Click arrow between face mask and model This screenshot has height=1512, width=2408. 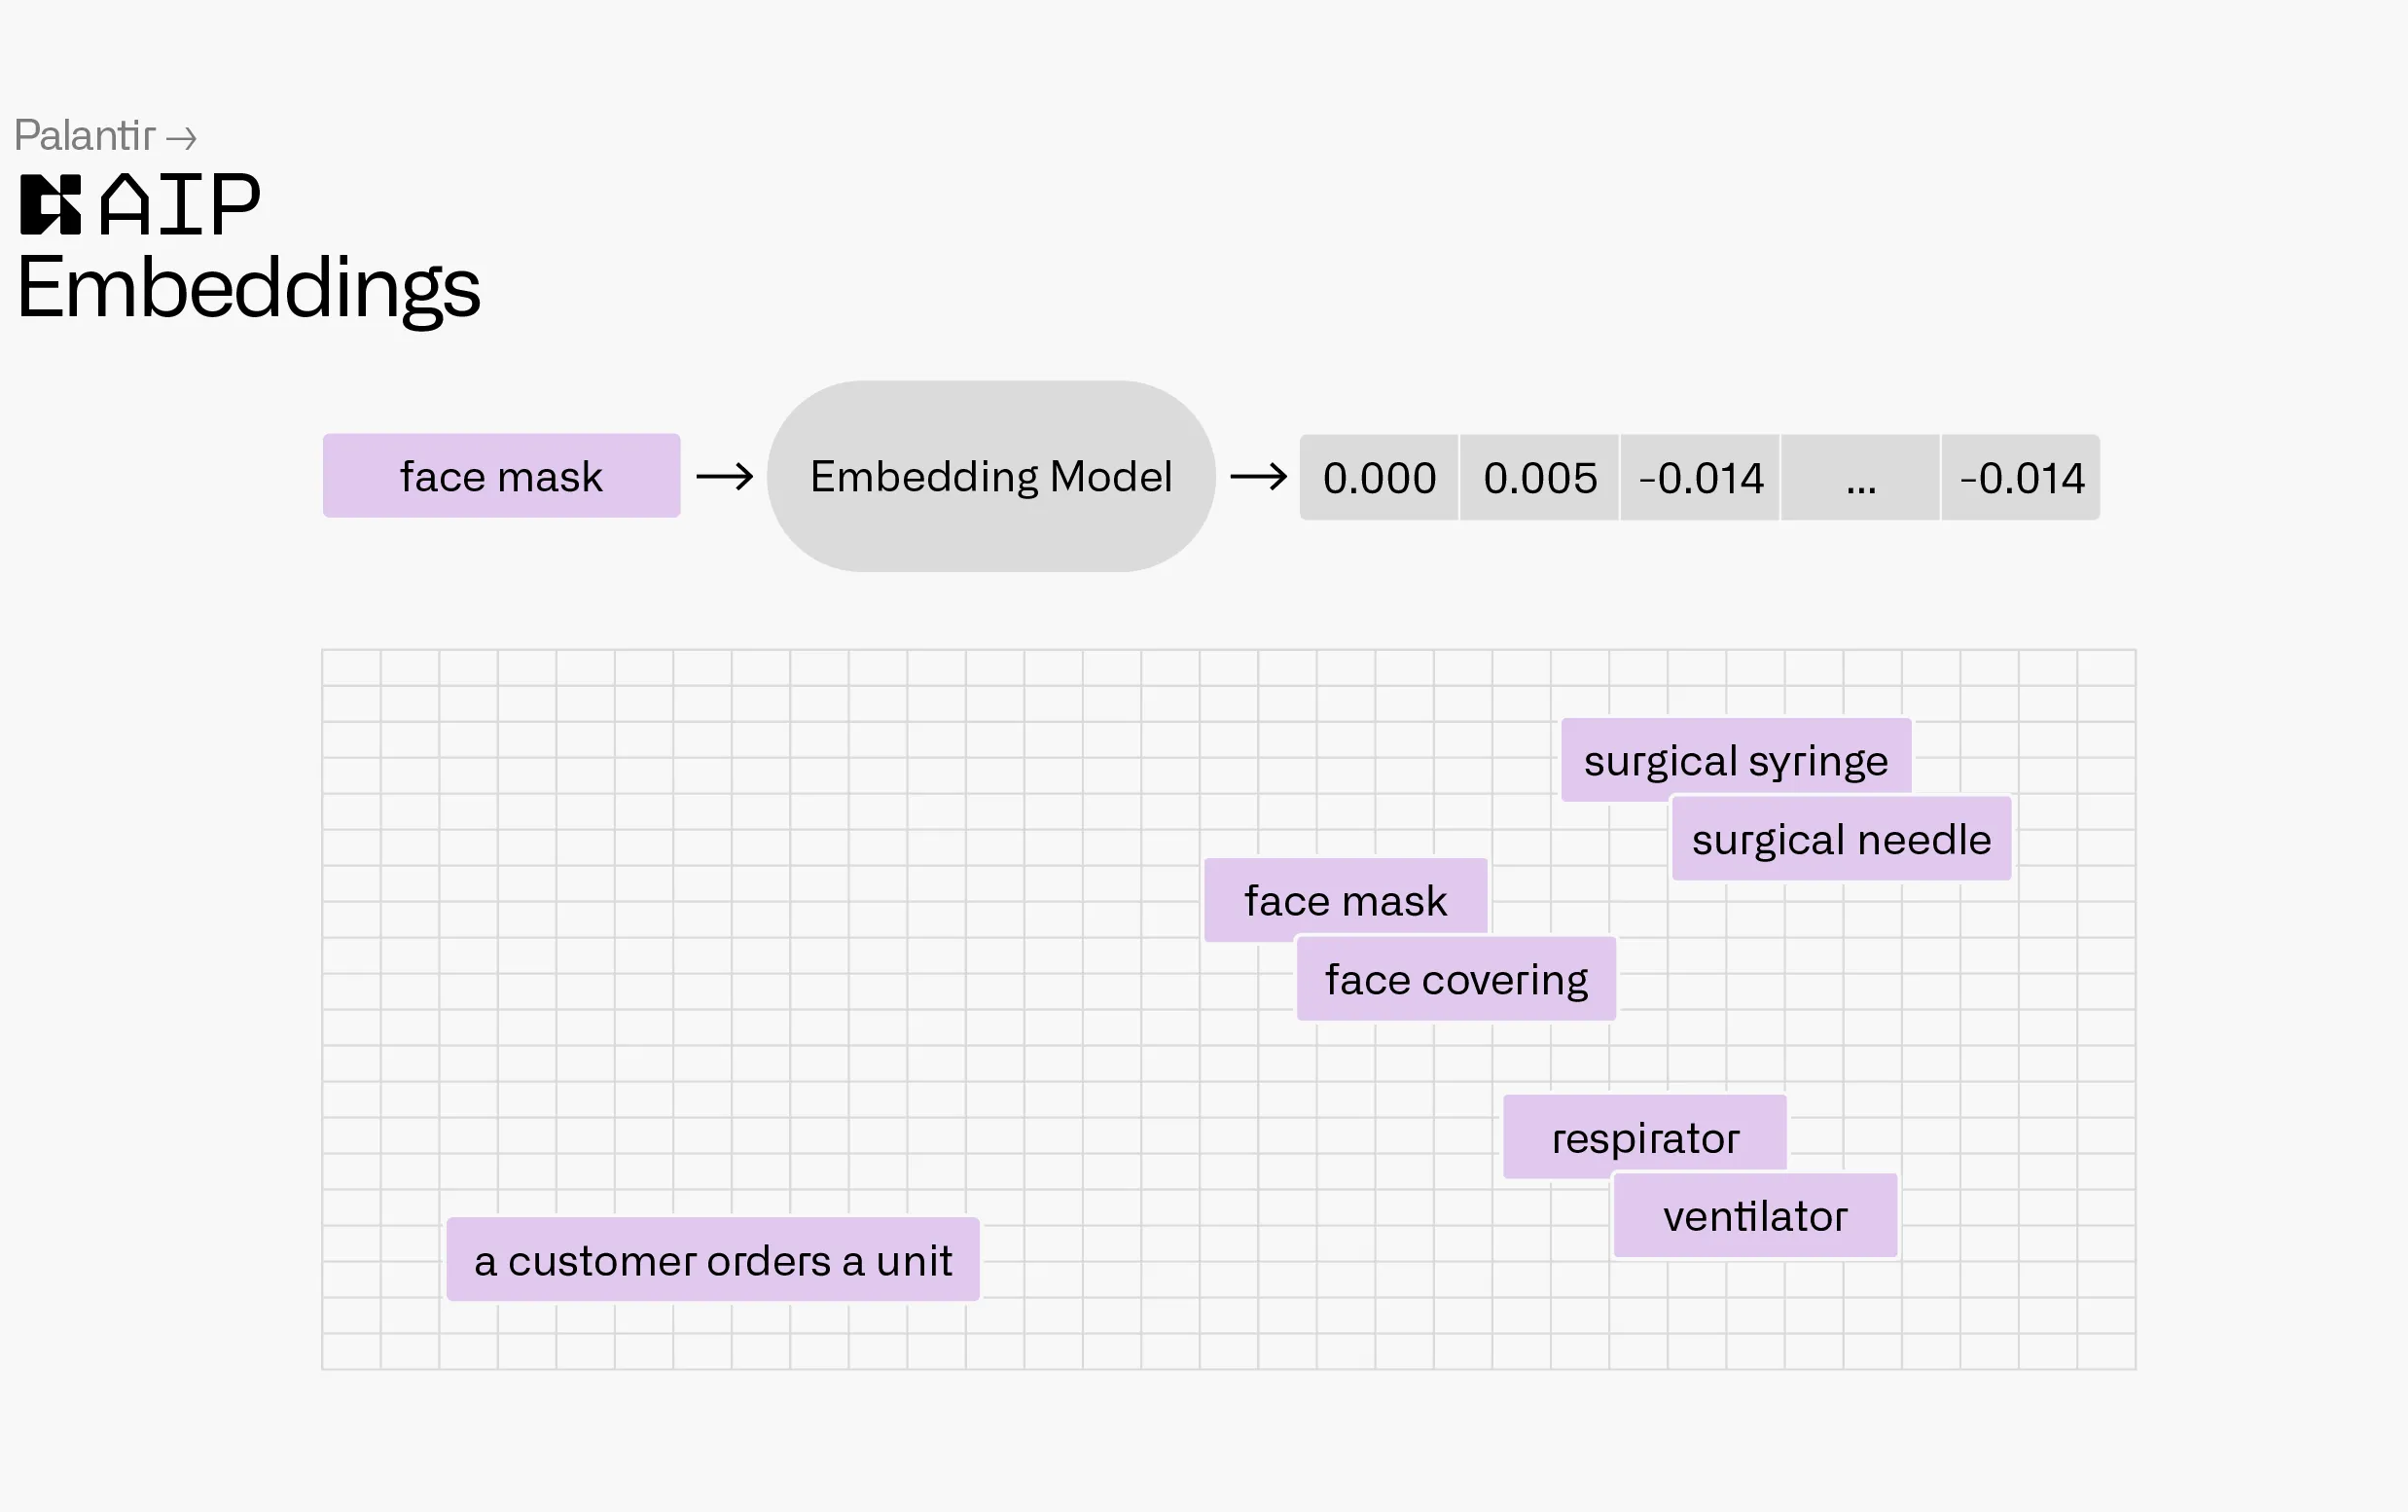click(x=724, y=477)
